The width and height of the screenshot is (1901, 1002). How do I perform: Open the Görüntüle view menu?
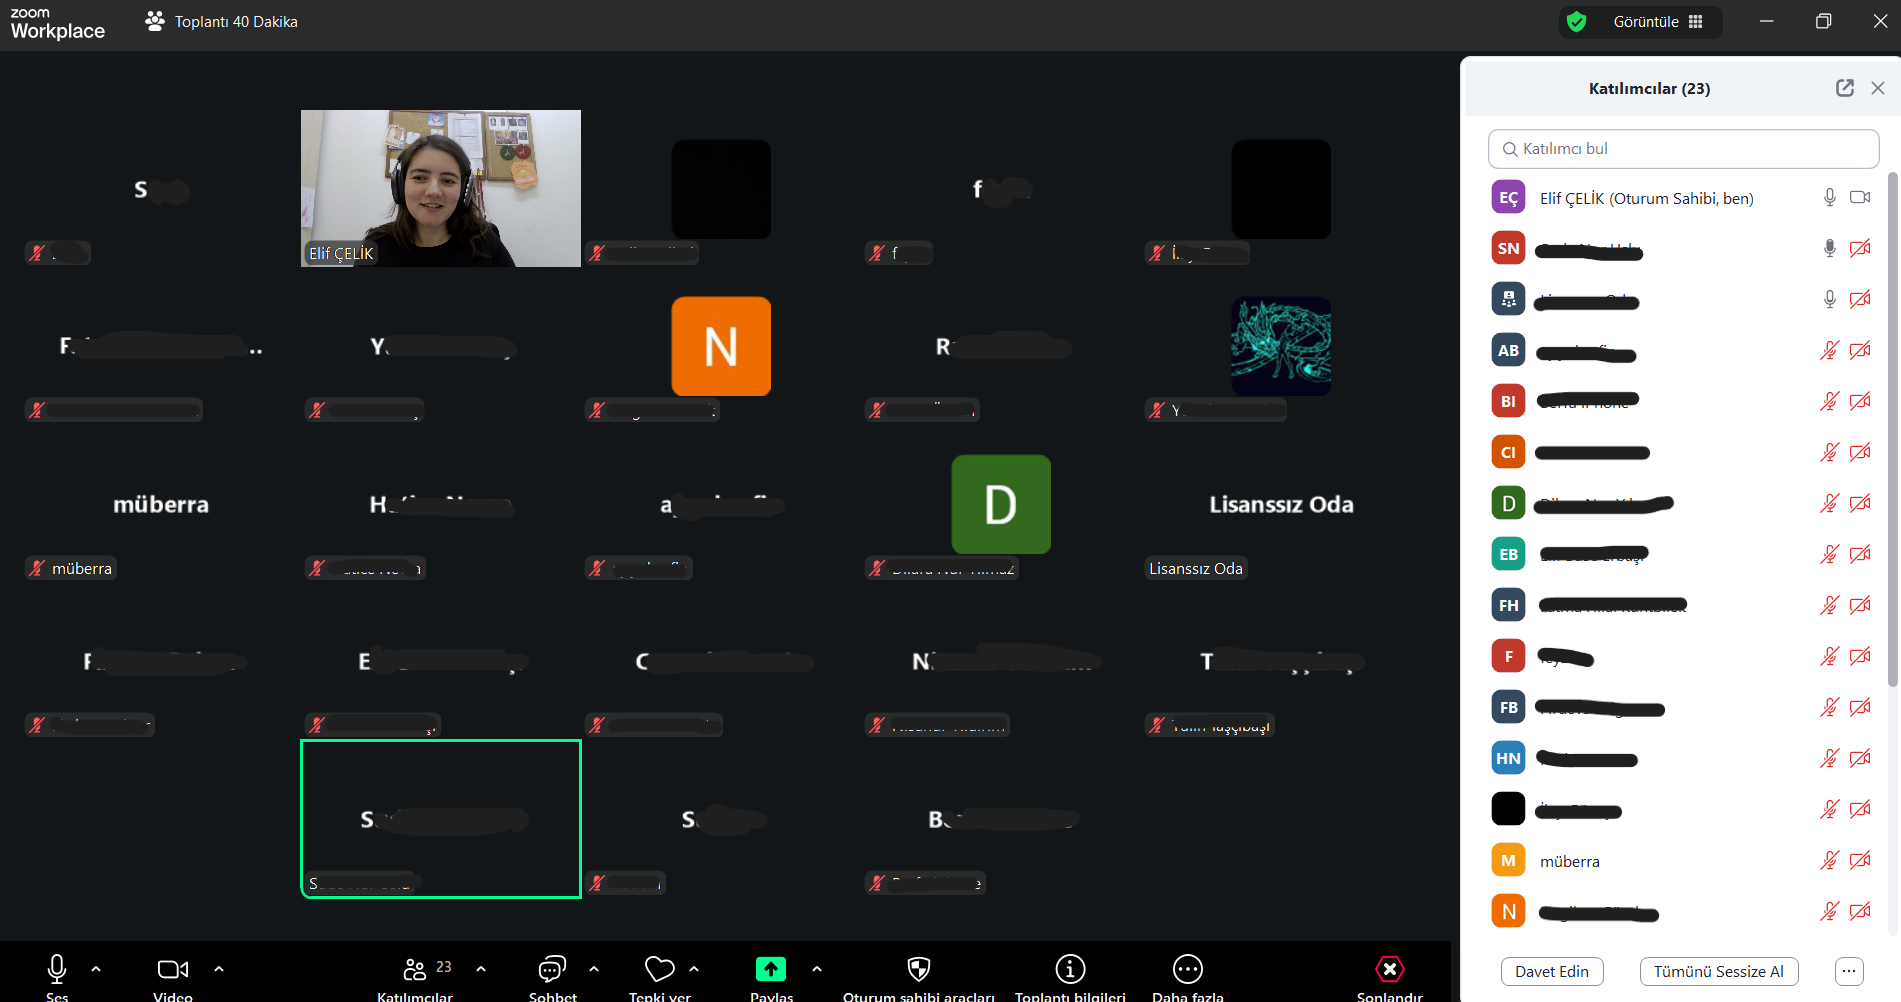(1657, 22)
